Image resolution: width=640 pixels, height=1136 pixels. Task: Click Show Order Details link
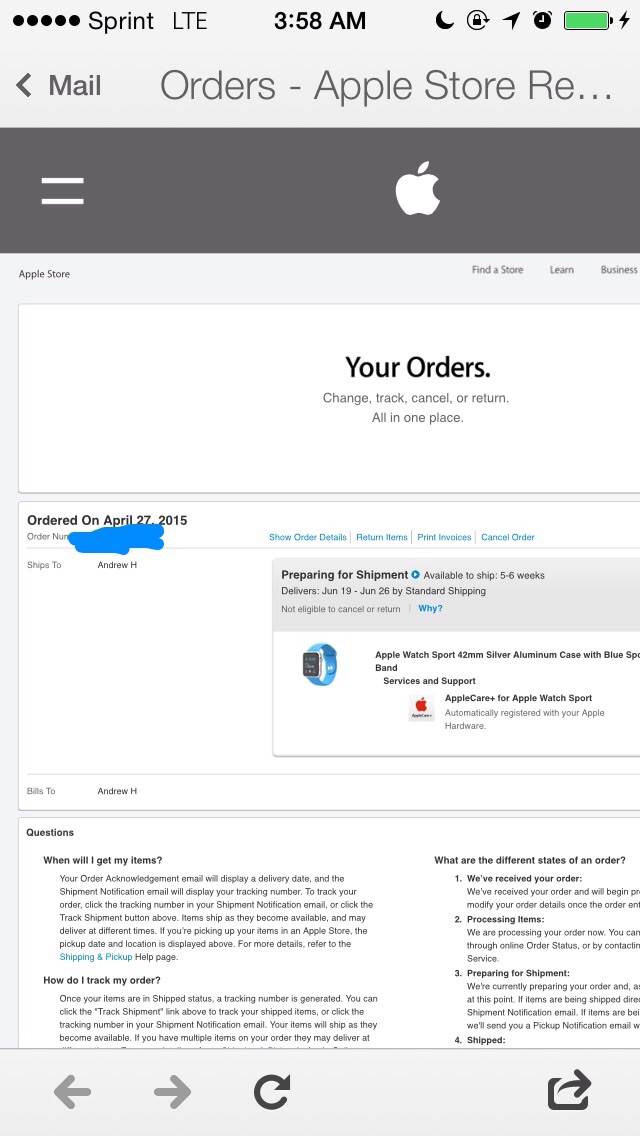(307, 537)
